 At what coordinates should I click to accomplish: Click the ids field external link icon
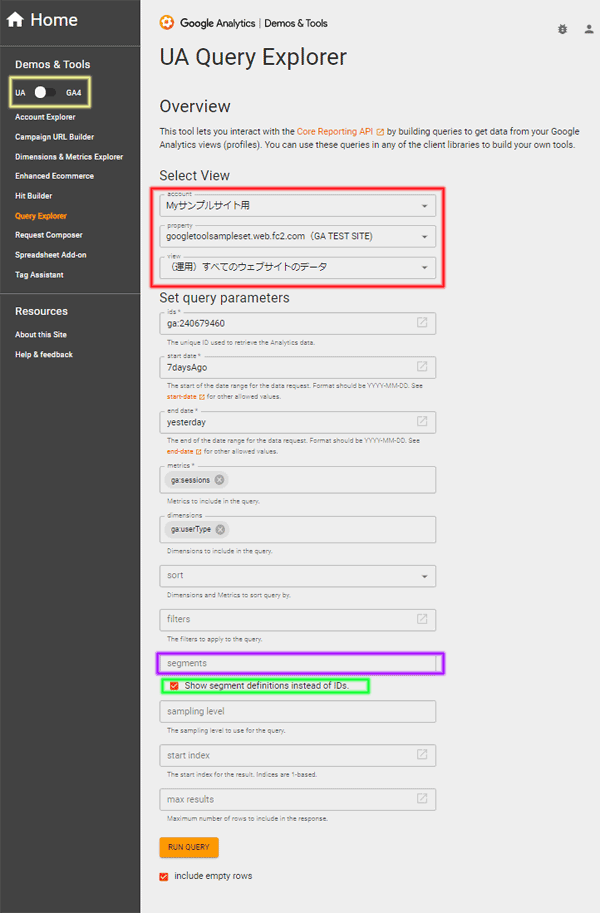422,323
